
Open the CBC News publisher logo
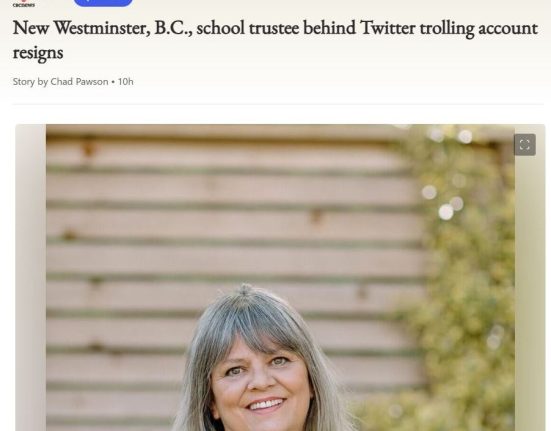[24, 4]
